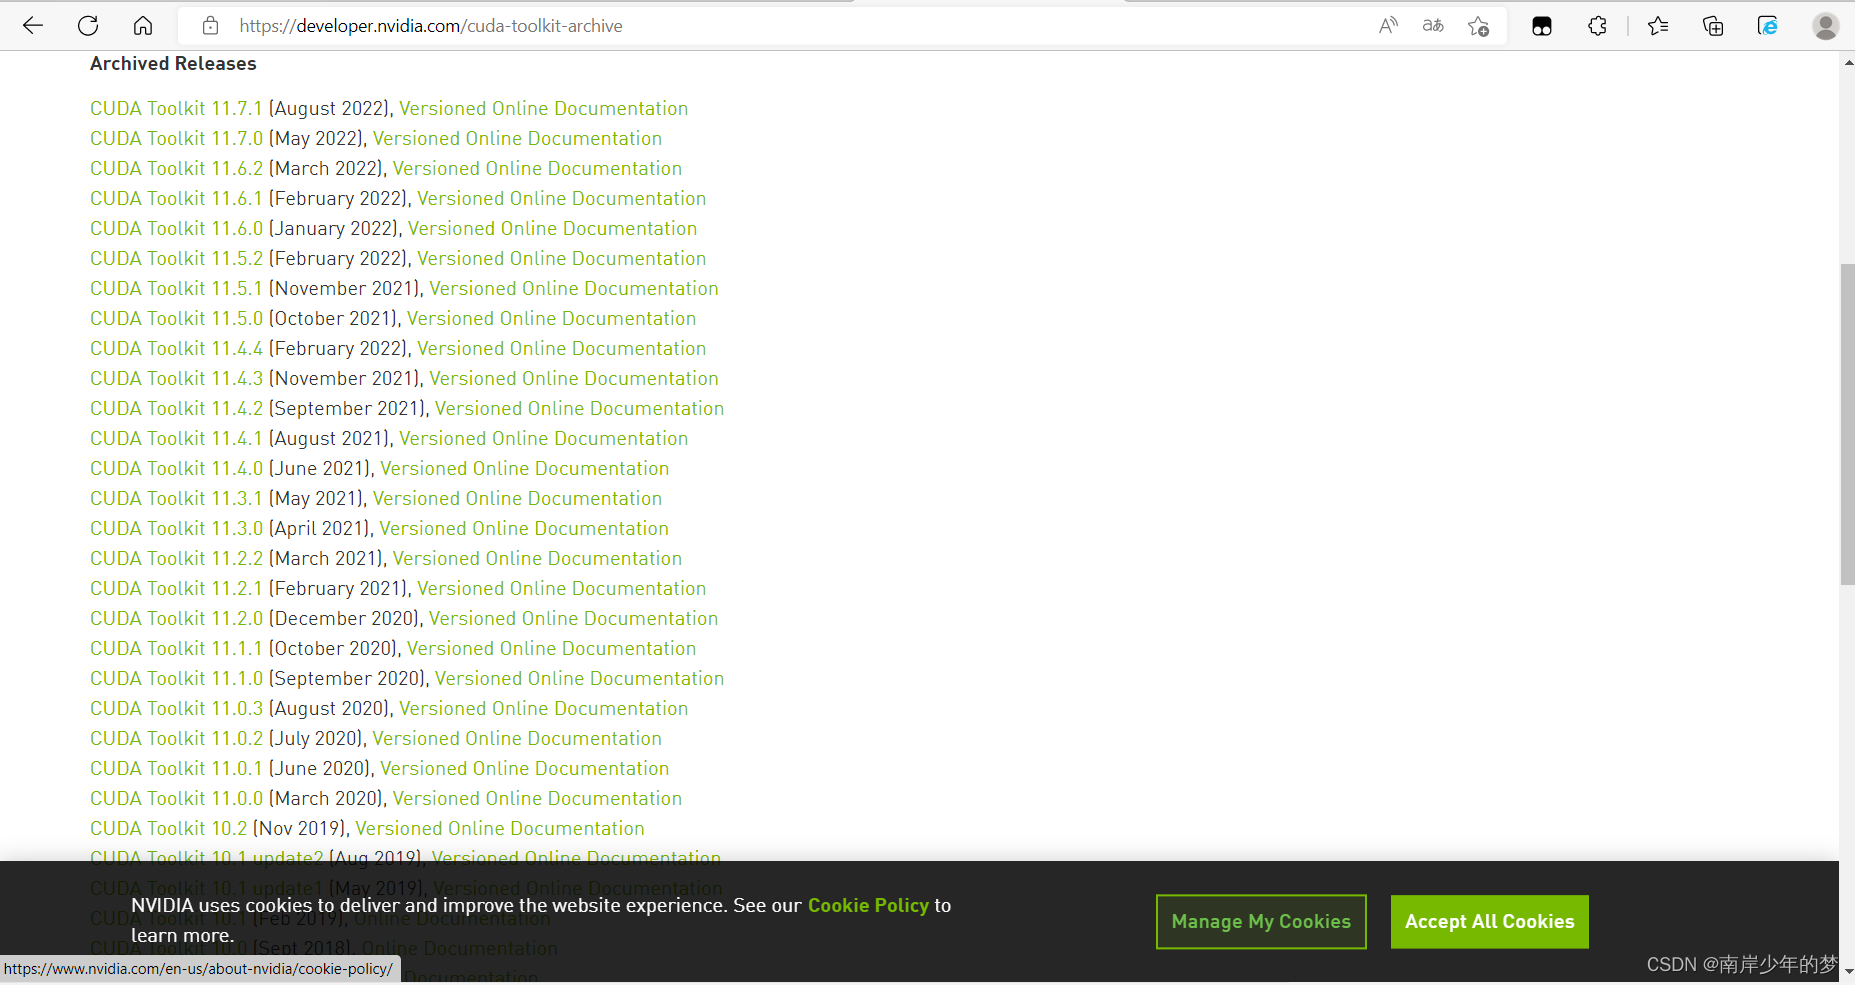Open the user profile avatar
The width and height of the screenshot is (1855, 985).
point(1825,26)
